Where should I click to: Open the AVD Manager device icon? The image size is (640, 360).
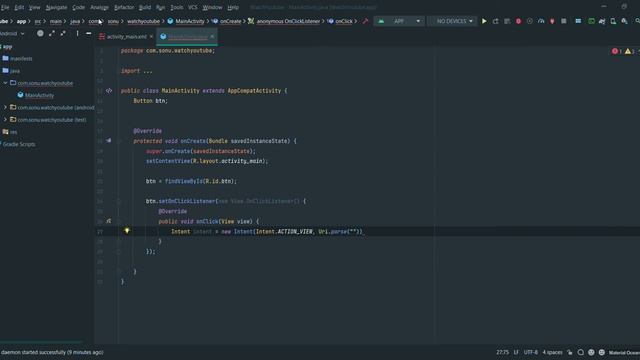click(x=613, y=21)
